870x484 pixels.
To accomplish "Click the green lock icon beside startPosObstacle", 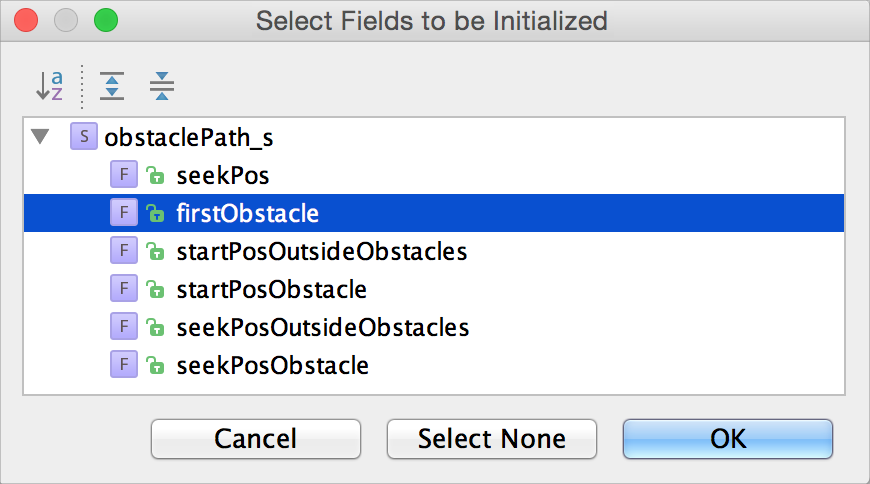I will pyautogui.click(x=155, y=289).
